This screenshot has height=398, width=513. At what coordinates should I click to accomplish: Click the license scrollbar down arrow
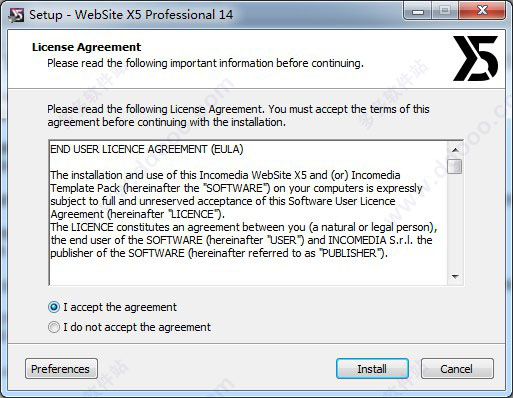click(x=455, y=277)
